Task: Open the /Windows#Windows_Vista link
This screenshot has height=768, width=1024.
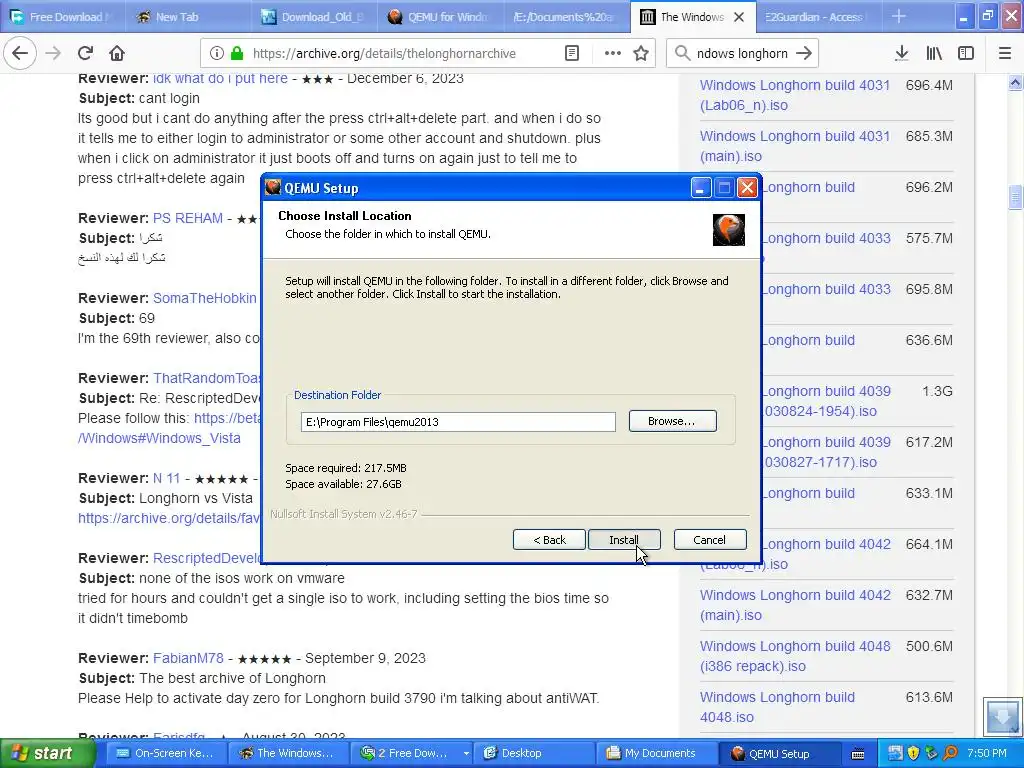Action: [159, 438]
